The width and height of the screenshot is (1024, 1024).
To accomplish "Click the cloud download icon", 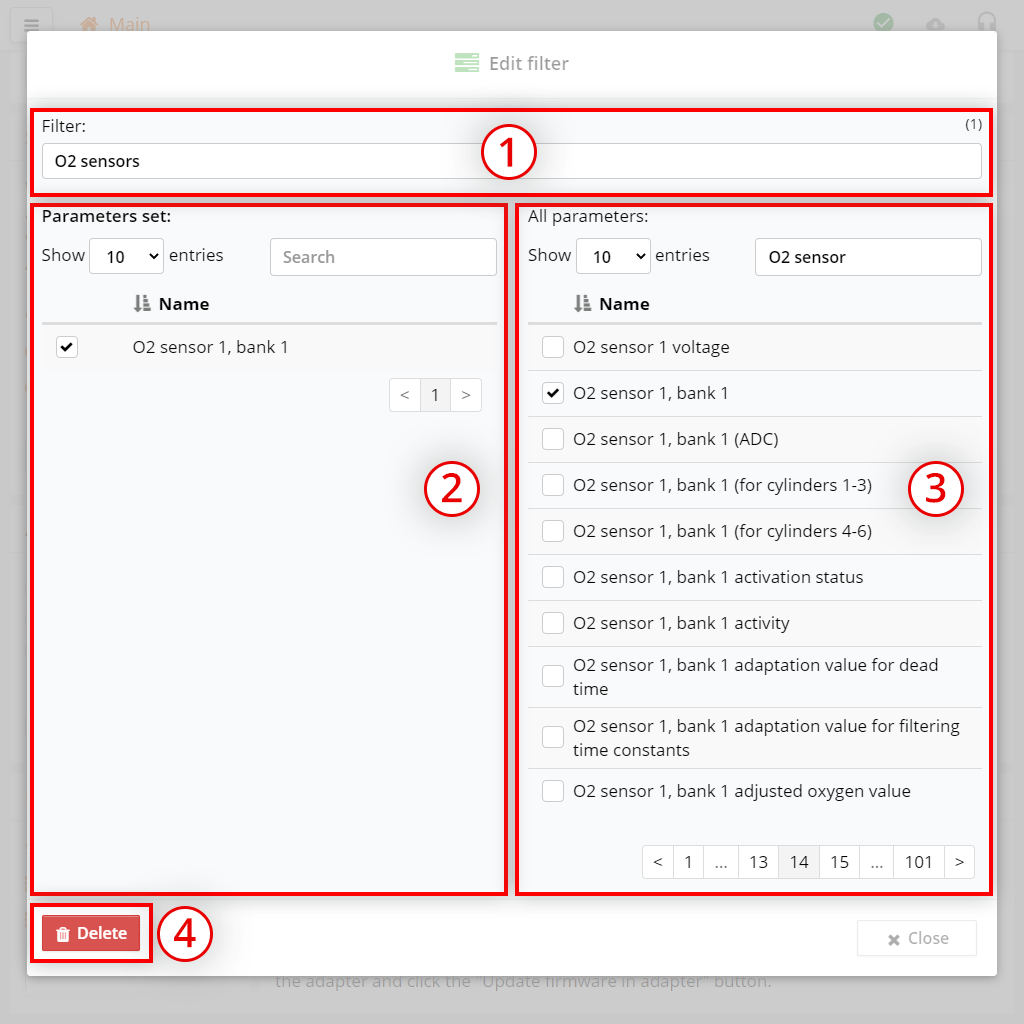I will 935,23.
